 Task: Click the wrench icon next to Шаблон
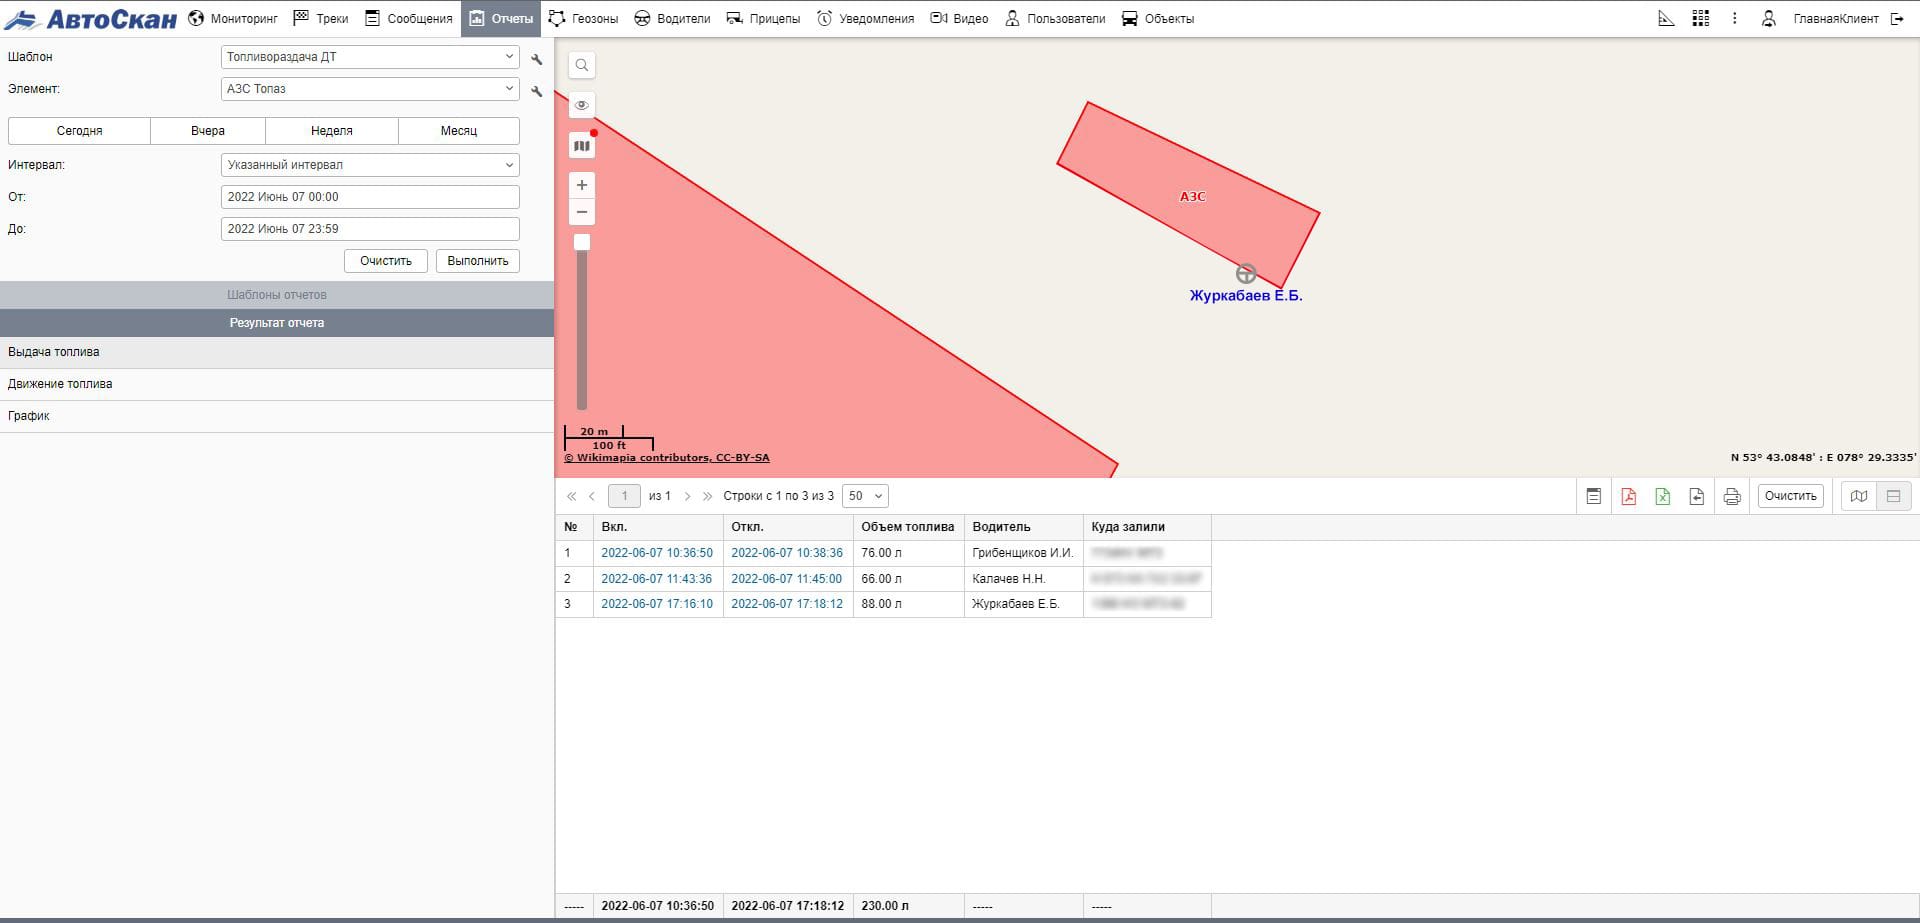537,59
